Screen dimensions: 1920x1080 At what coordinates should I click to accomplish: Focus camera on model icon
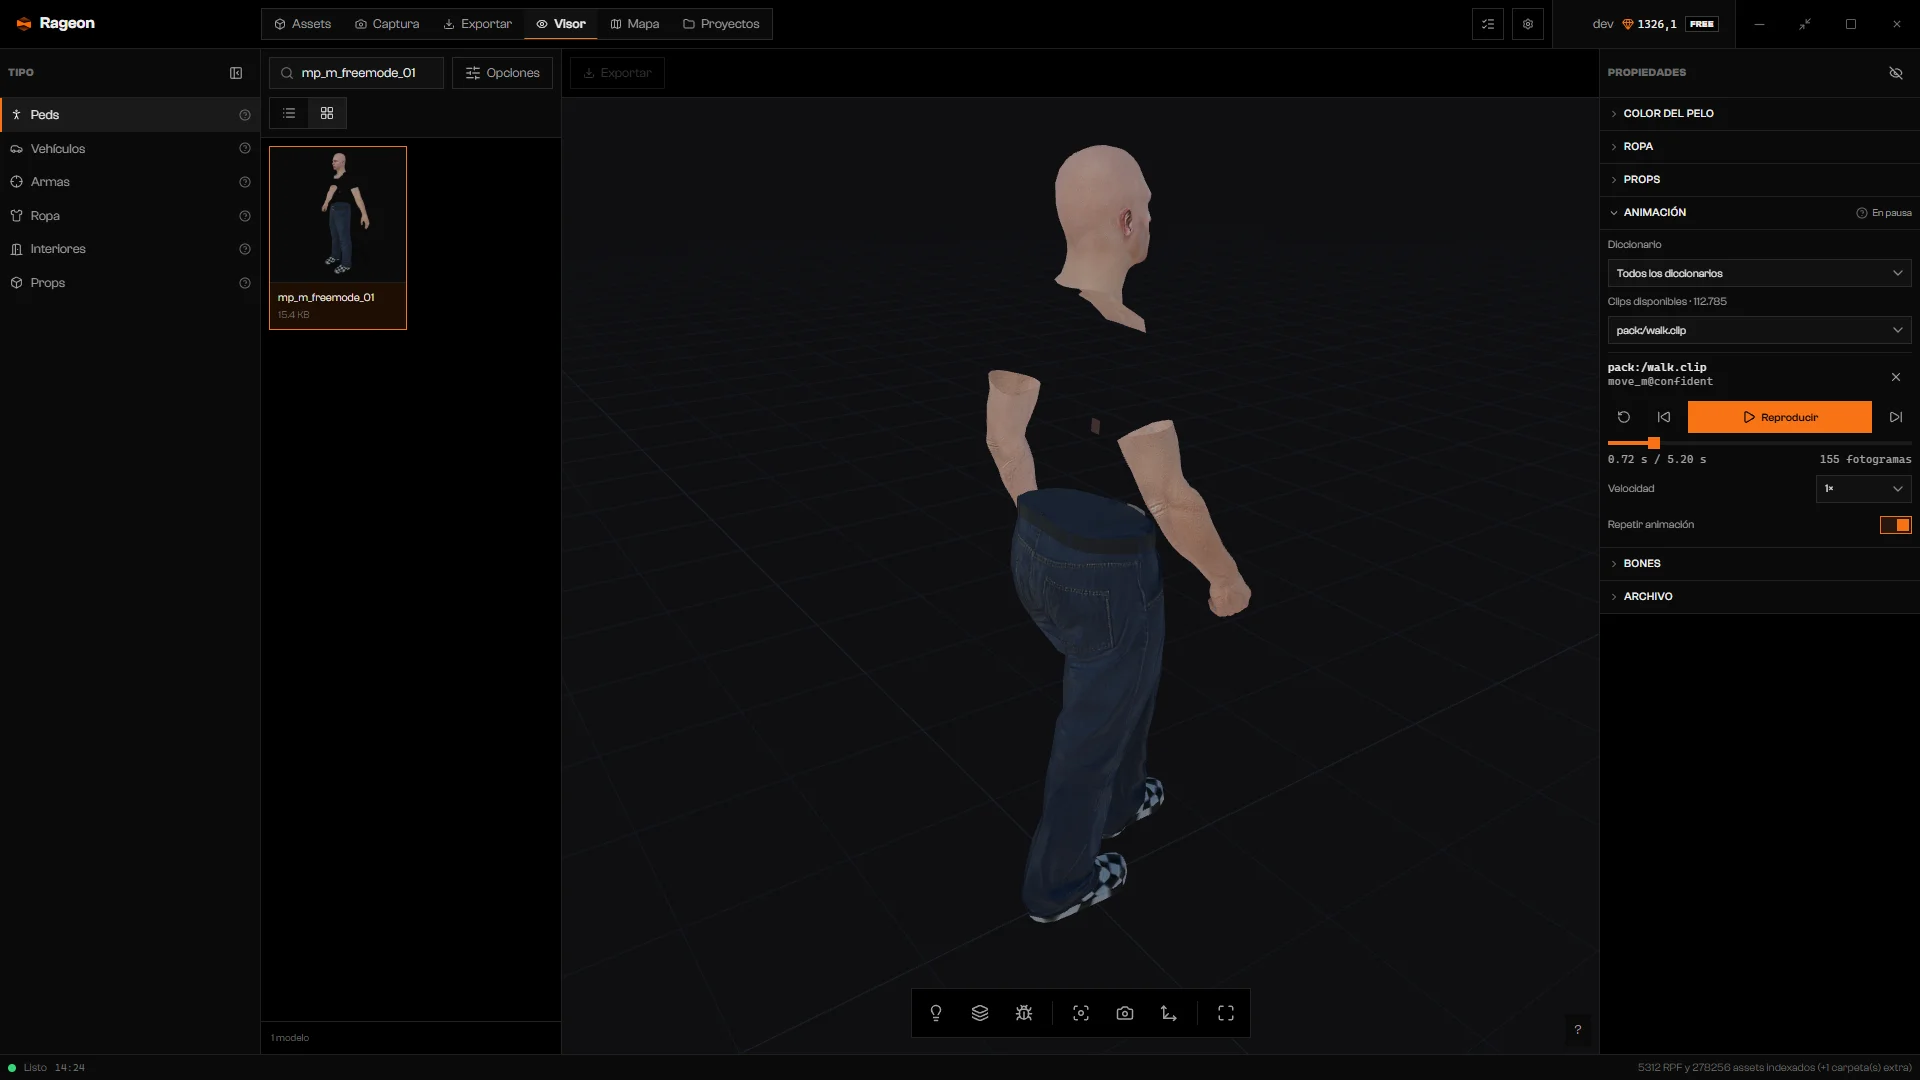1081,1013
